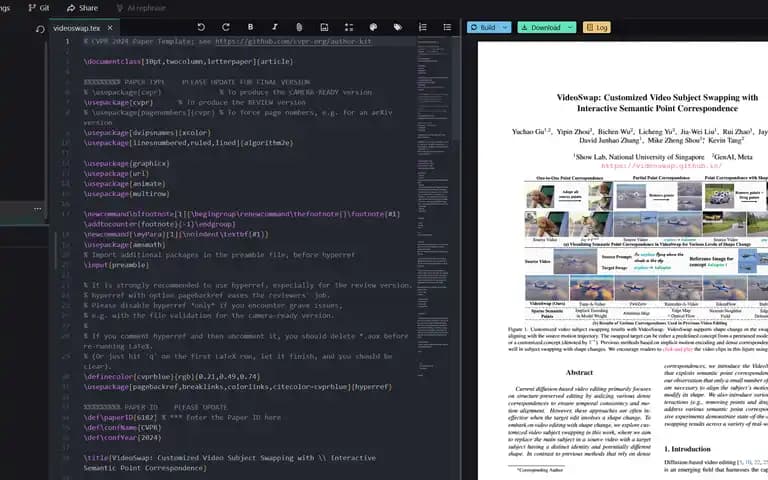
Task: Redo the last edit
Action: pos(225,27)
